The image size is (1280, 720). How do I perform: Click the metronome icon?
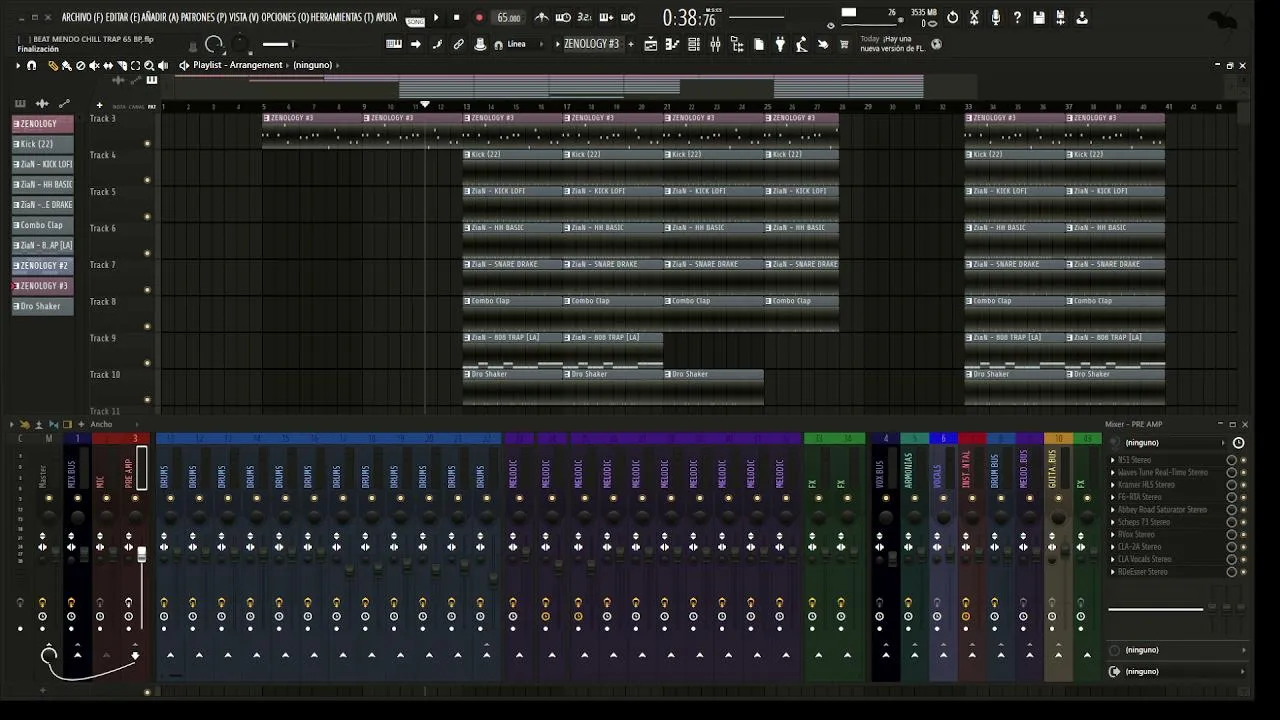coord(541,17)
